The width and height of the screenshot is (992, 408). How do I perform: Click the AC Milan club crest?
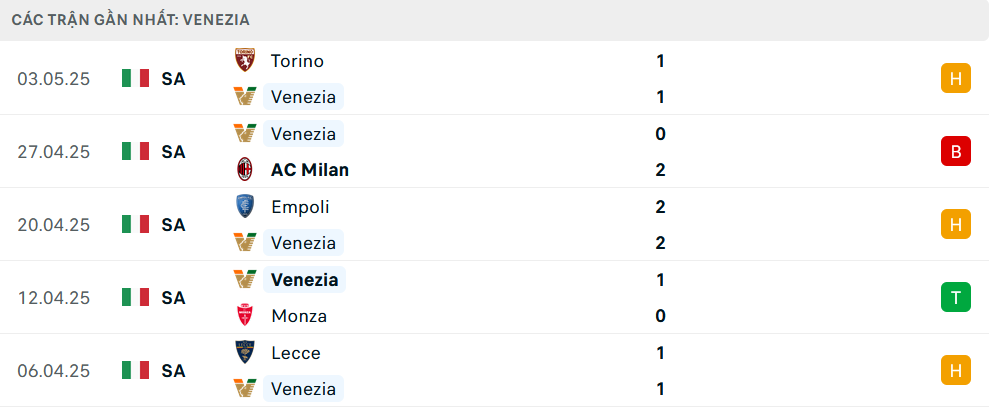(x=245, y=170)
